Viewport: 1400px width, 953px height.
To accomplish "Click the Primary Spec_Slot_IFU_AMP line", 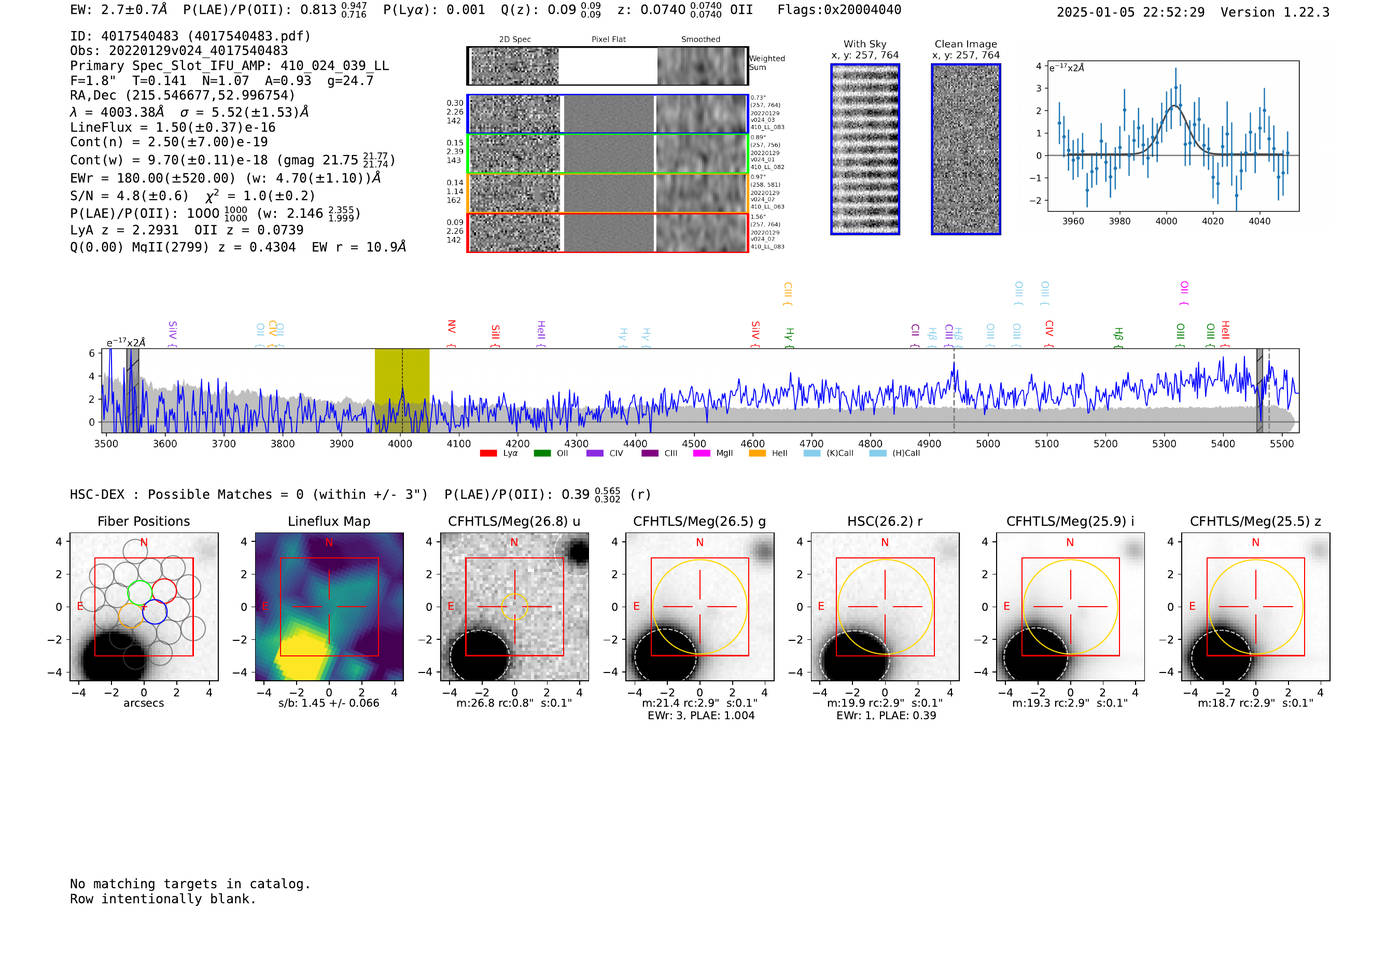I will coord(229,66).
